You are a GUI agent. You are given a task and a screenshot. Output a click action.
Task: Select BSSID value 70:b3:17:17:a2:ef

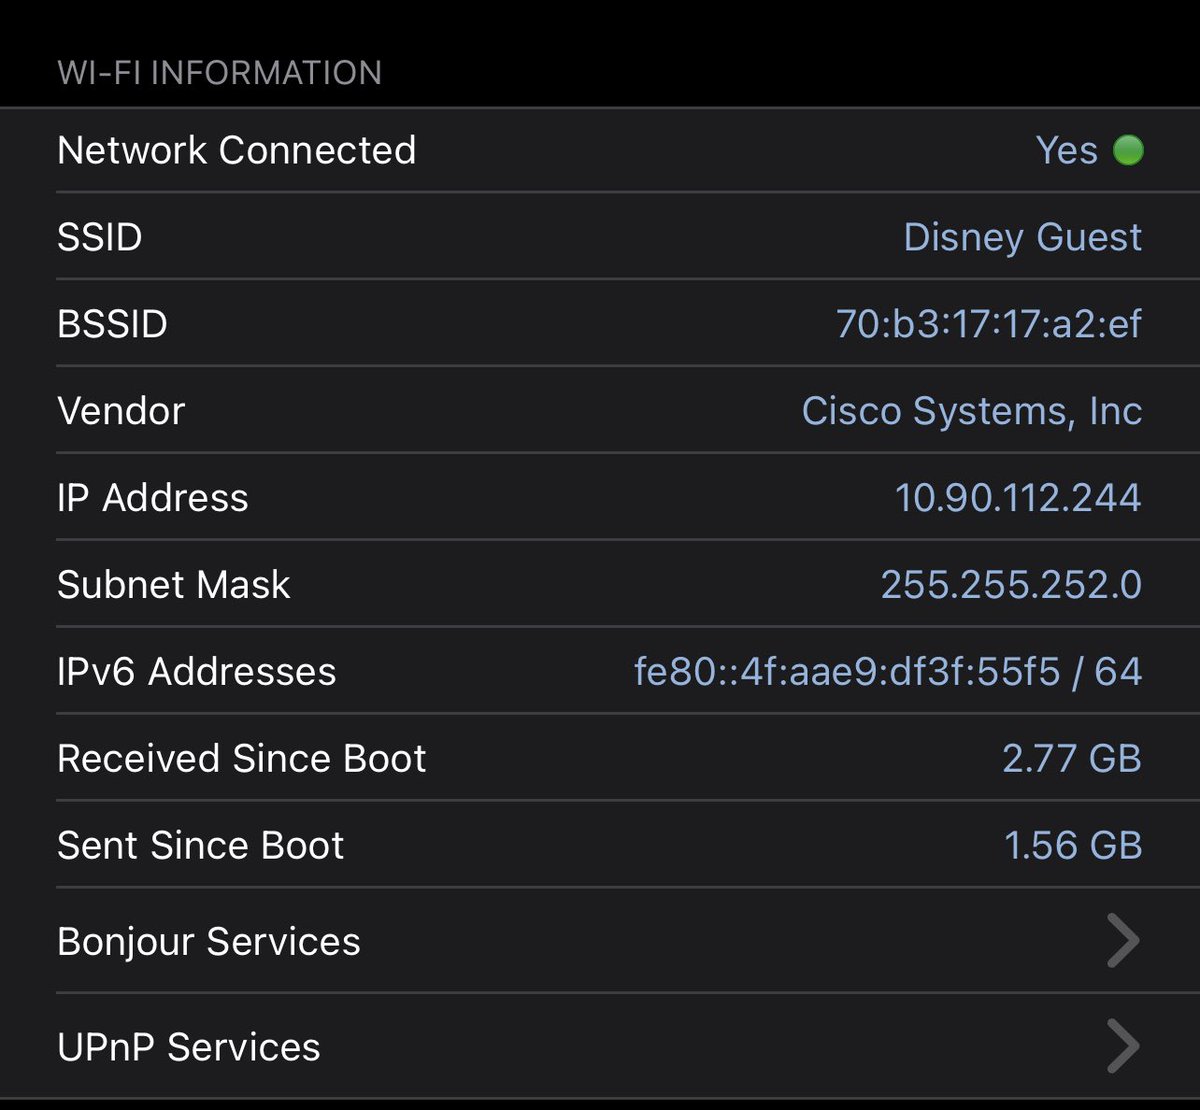(x=989, y=324)
